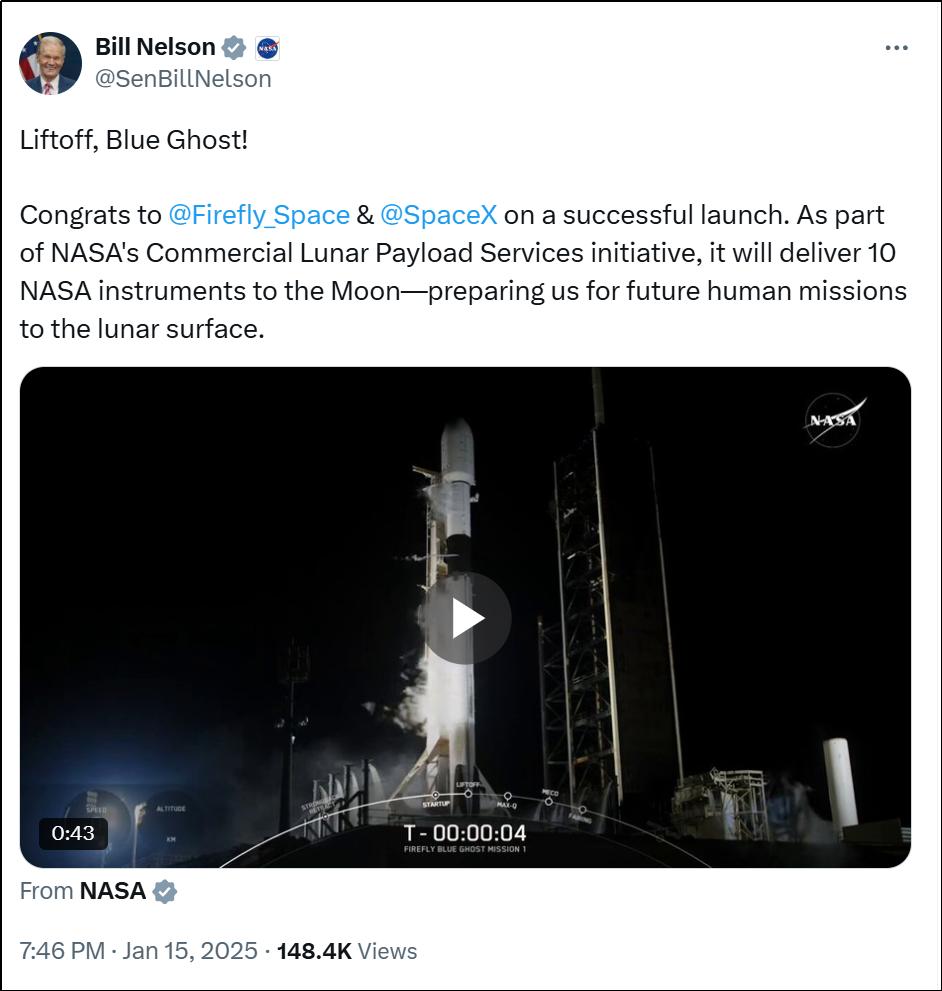Click the LIFTOFF marker on launch timeline
The image size is (942, 991).
point(468,790)
